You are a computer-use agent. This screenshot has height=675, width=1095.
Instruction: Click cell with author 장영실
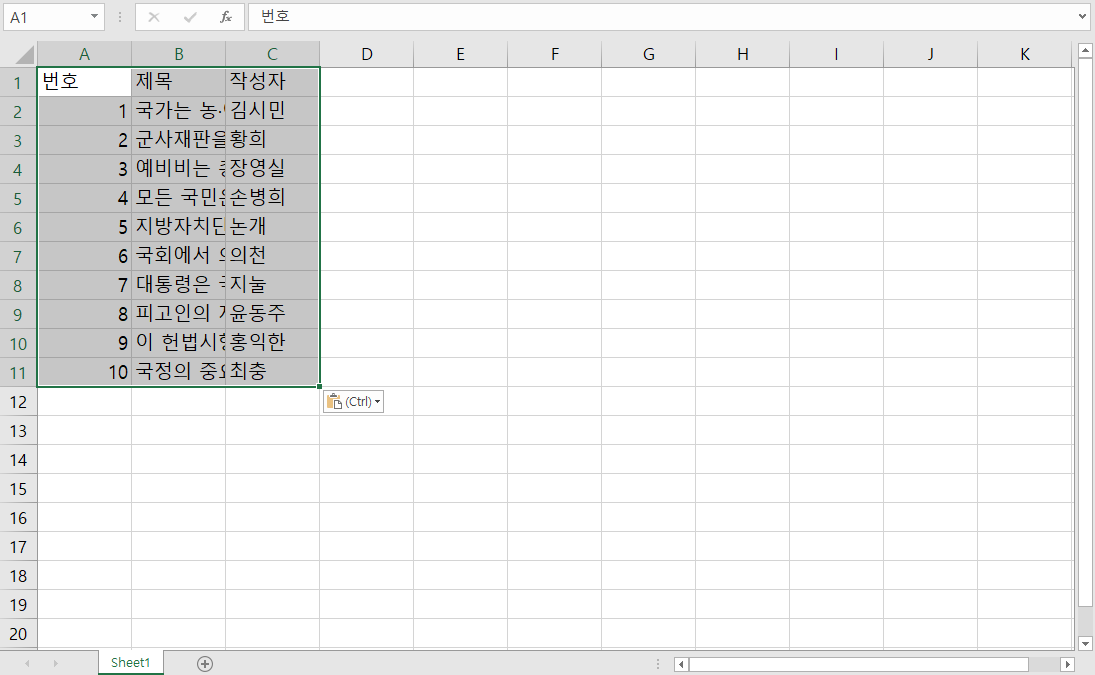[x=272, y=170]
